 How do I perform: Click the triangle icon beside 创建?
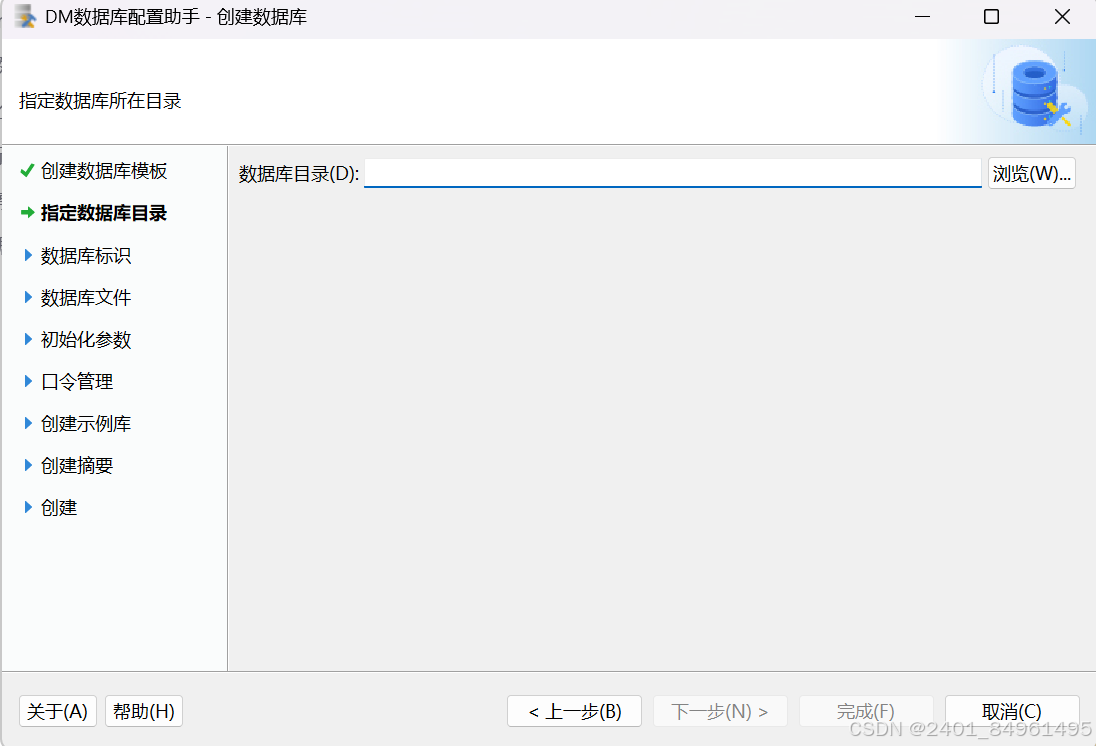pyautogui.click(x=27, y=507)
